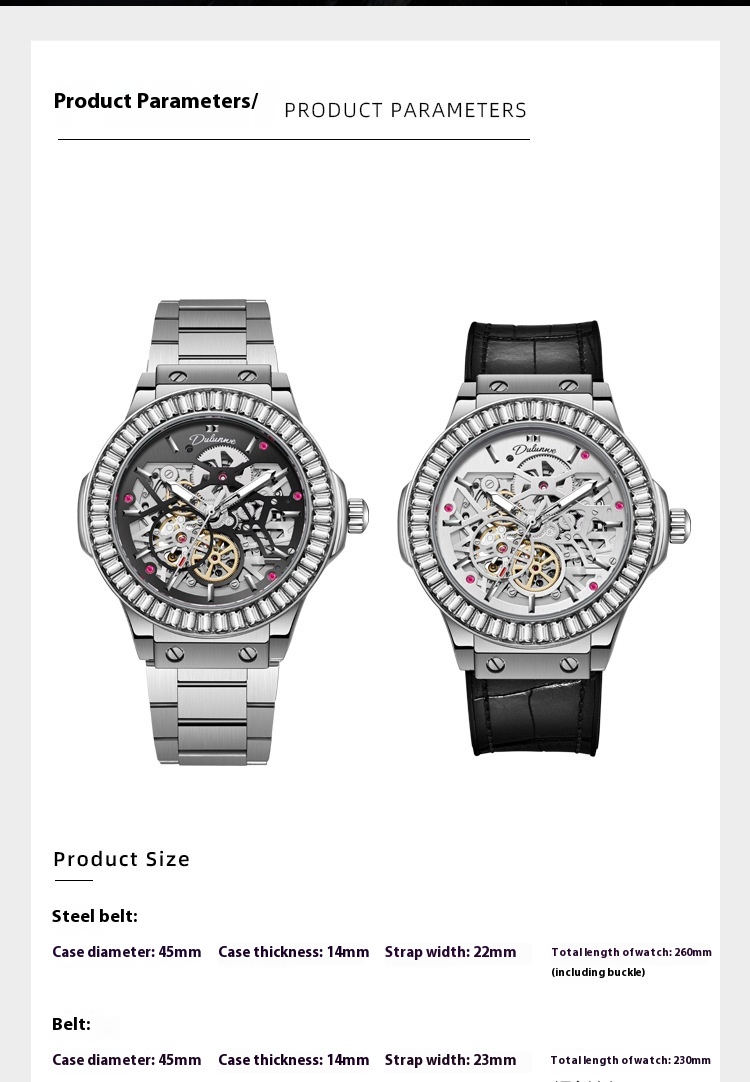Image resolution: width=750 pixels, height=1082 pixels.
Task: Click the Steel belt label
Action: point(95,916)
